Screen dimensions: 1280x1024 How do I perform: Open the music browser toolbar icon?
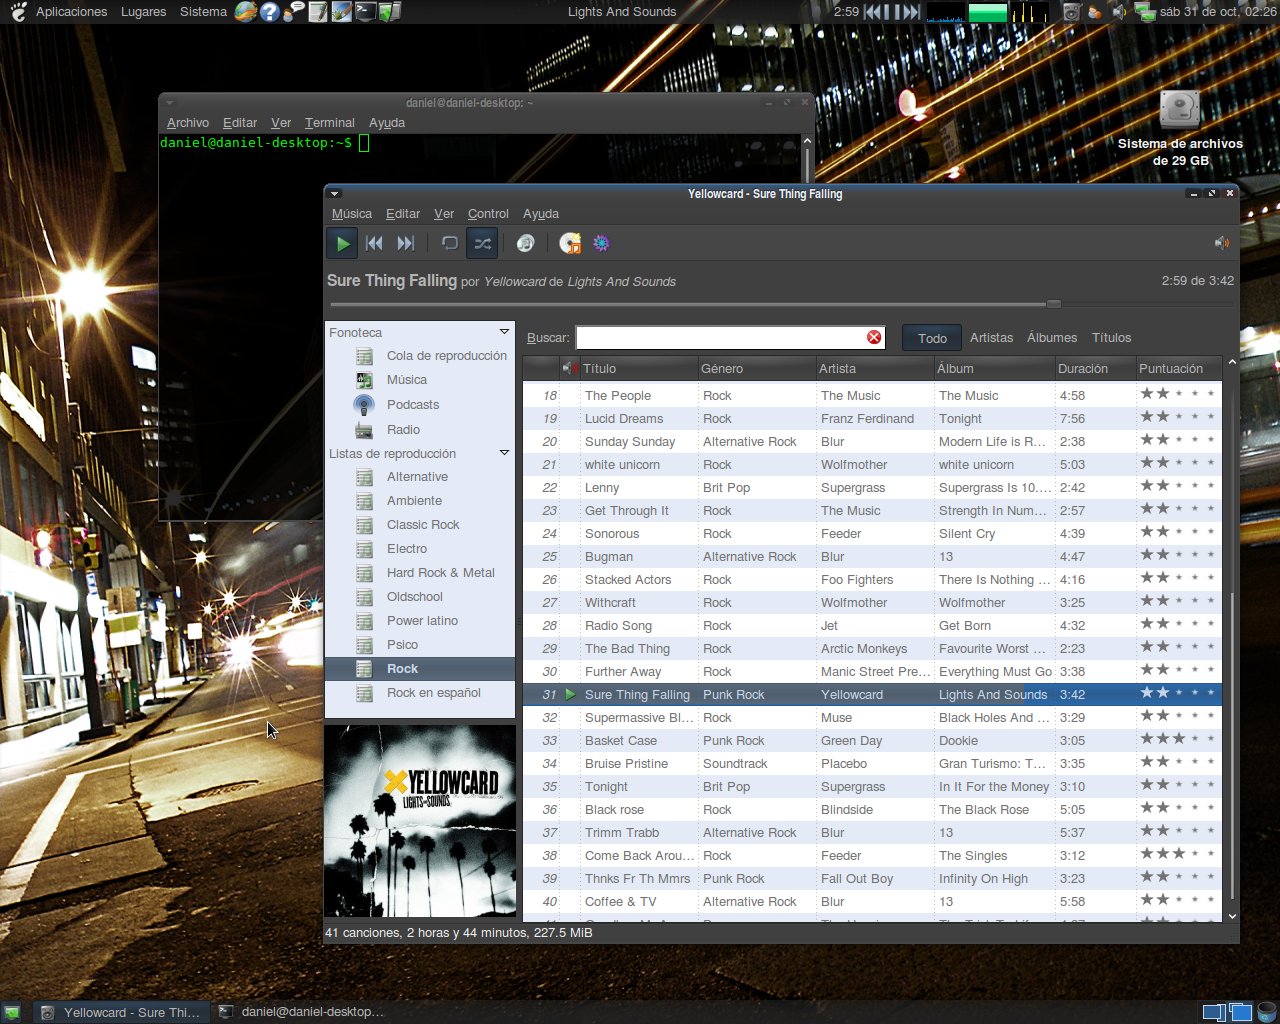point(525,243)
